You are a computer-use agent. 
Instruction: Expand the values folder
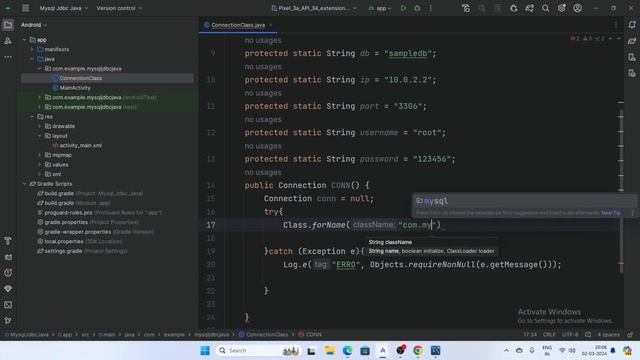point(40,164)
